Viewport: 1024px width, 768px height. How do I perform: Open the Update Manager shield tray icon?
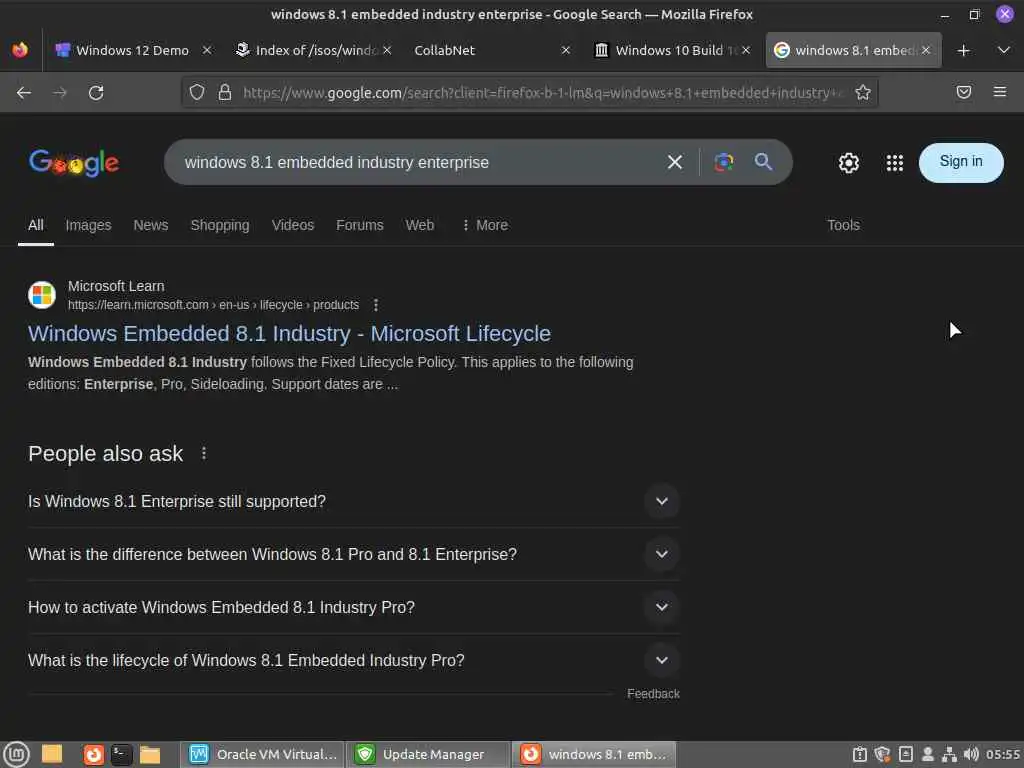[882, 754]
